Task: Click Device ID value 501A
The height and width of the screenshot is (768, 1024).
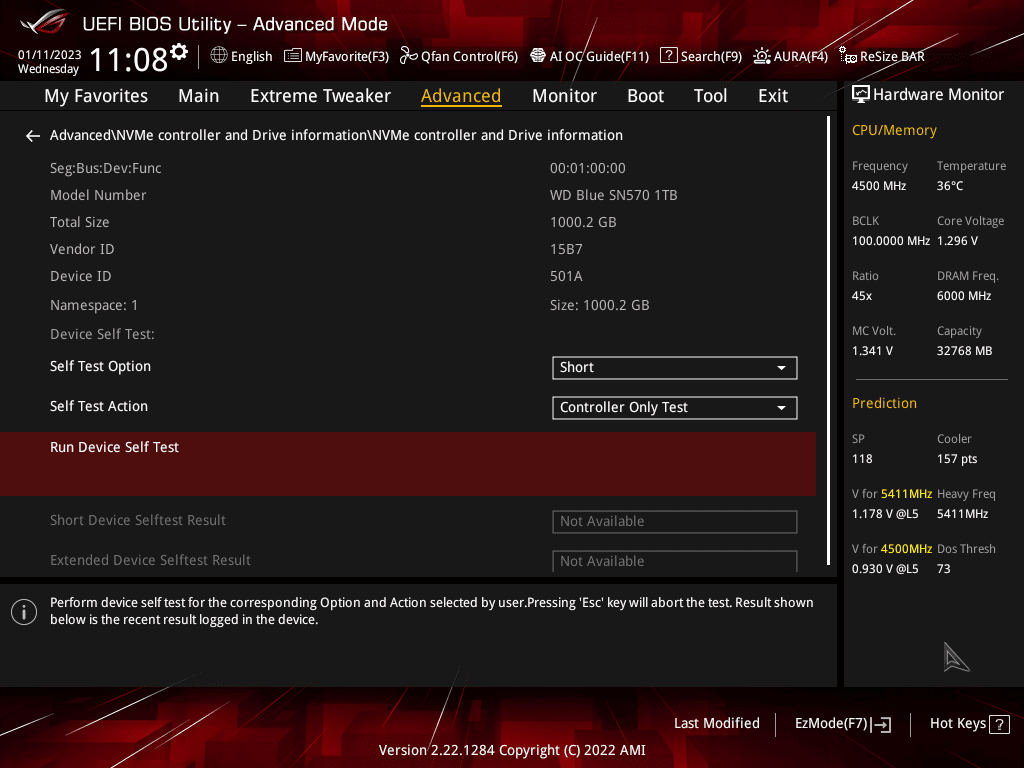Action: [x=566, y=276]
